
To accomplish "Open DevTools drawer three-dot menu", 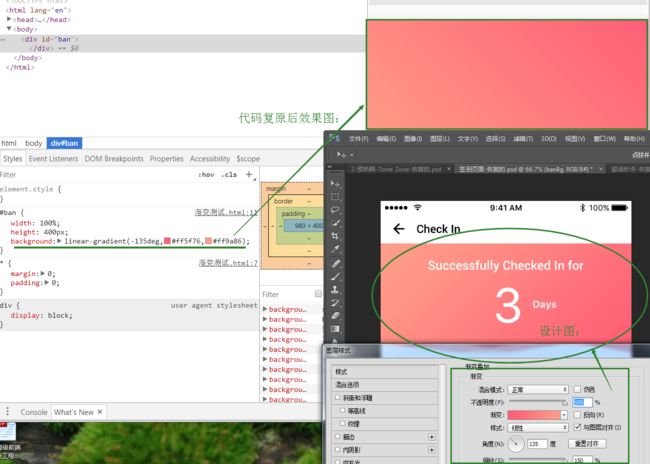I will coord(7,411).
